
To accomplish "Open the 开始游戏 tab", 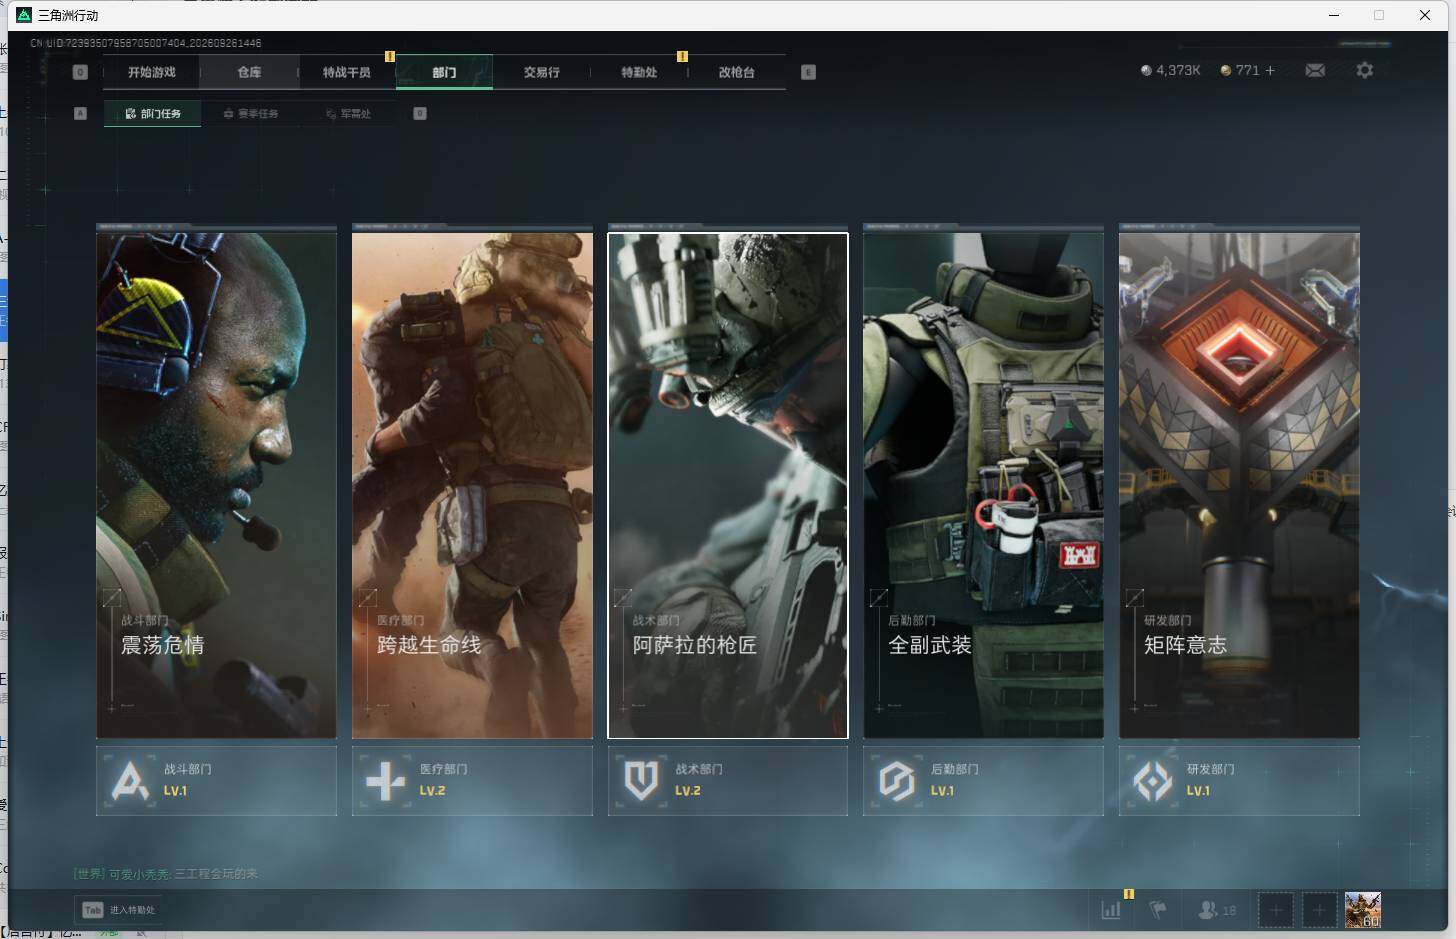I will click(x=151, y=72).
